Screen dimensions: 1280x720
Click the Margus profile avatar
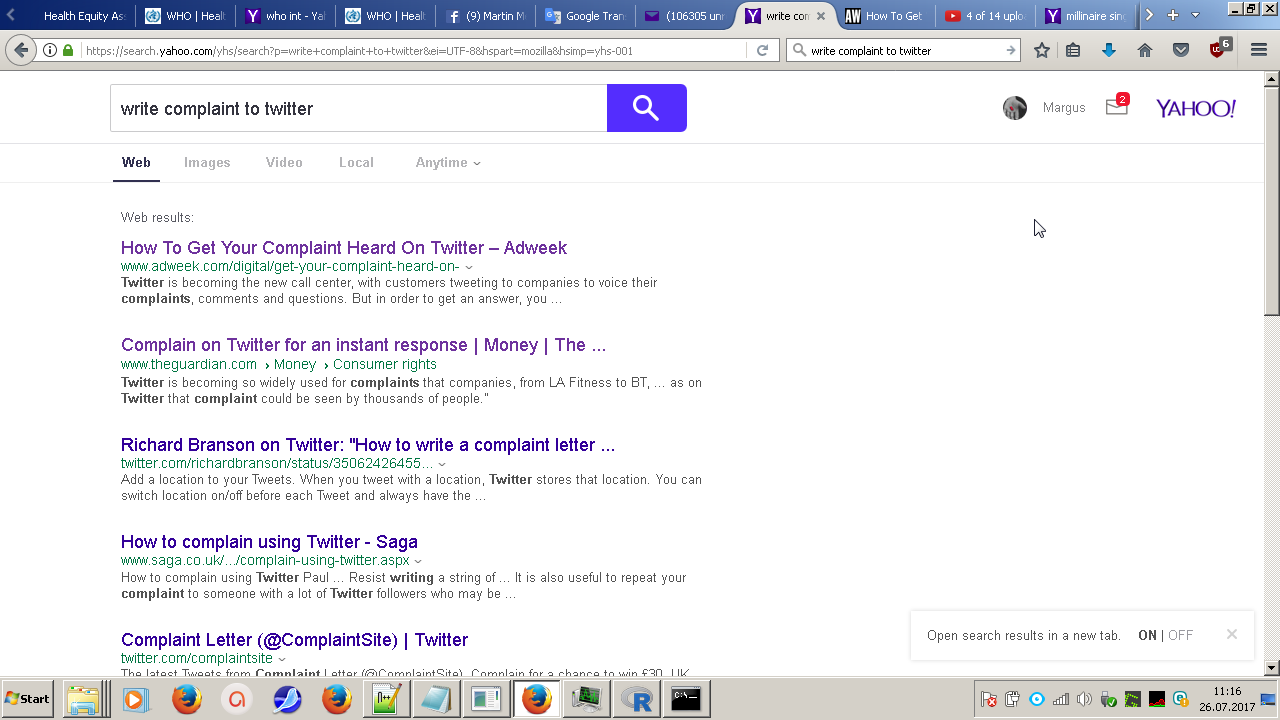(1015, 108)
